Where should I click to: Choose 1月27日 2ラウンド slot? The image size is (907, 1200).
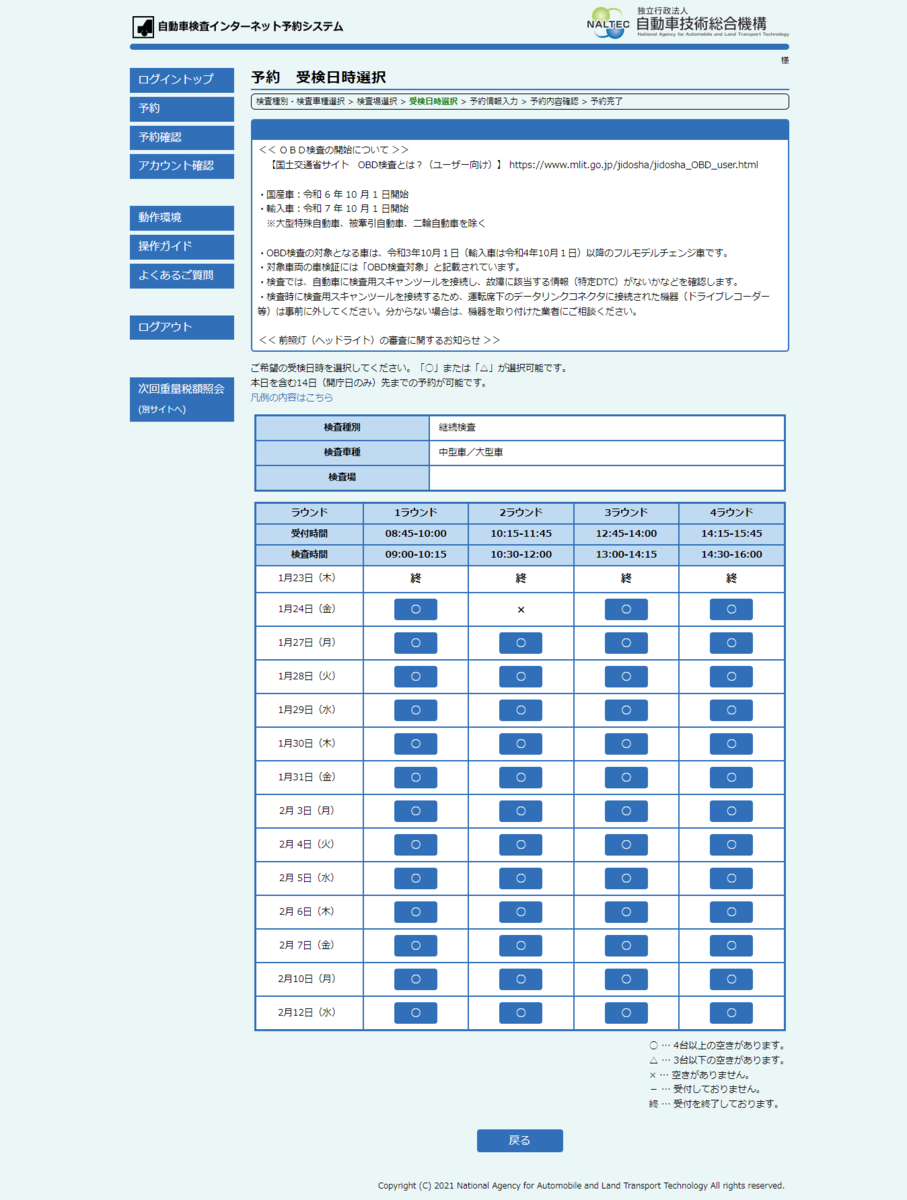pos(521,643)
